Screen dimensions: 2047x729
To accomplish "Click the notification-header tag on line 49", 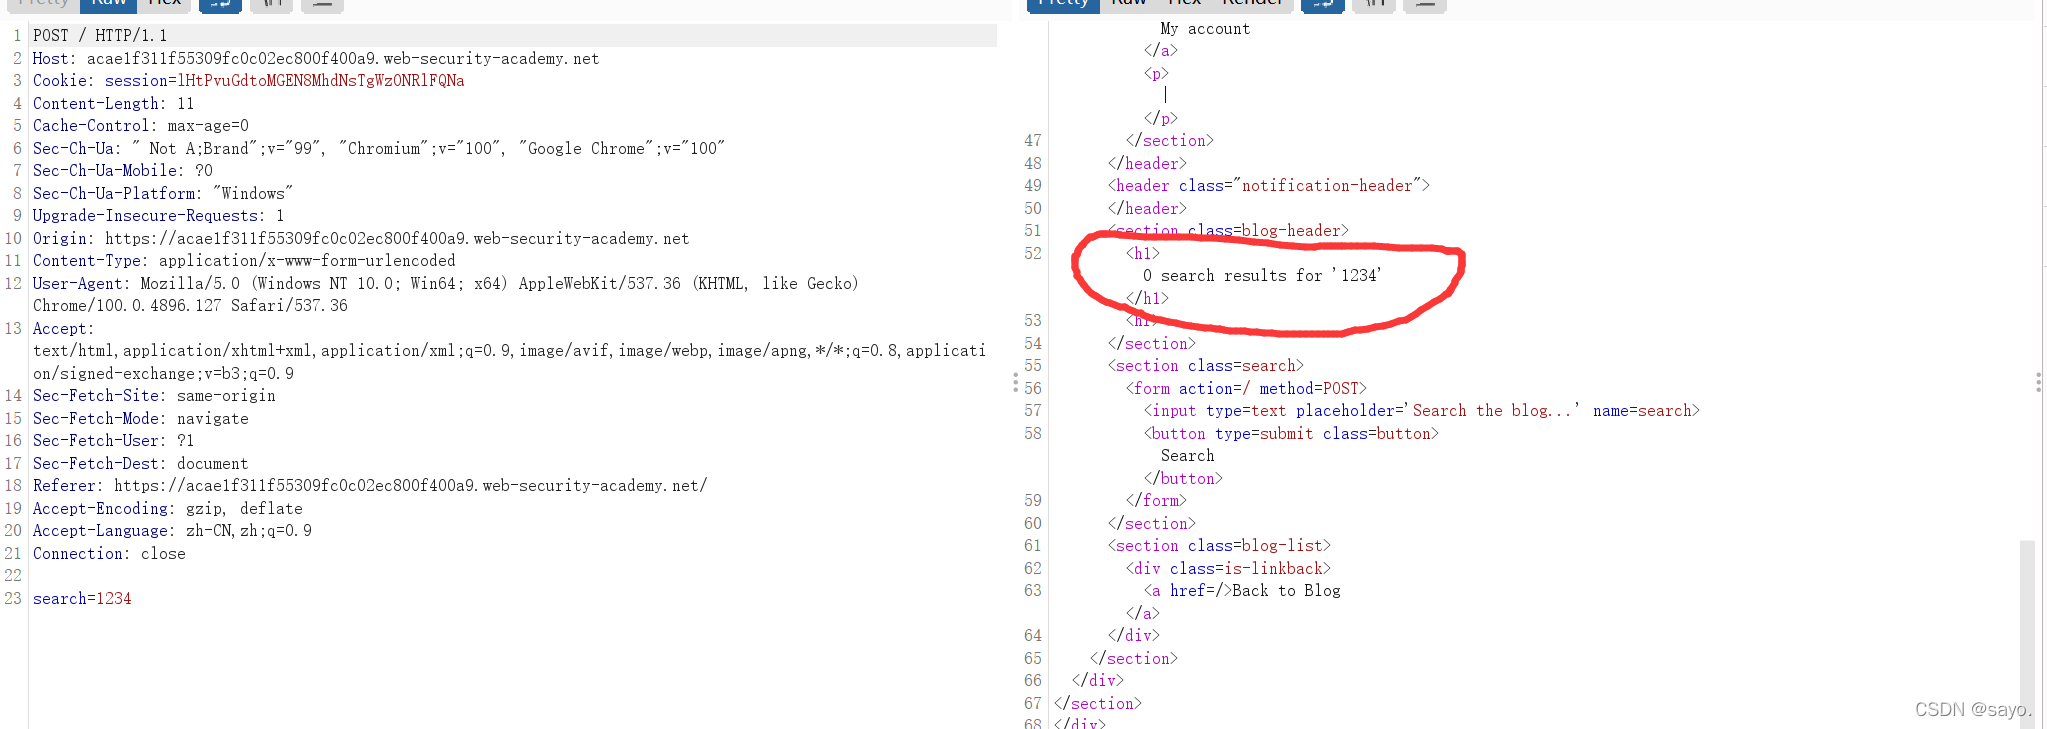I will 1269,186.
